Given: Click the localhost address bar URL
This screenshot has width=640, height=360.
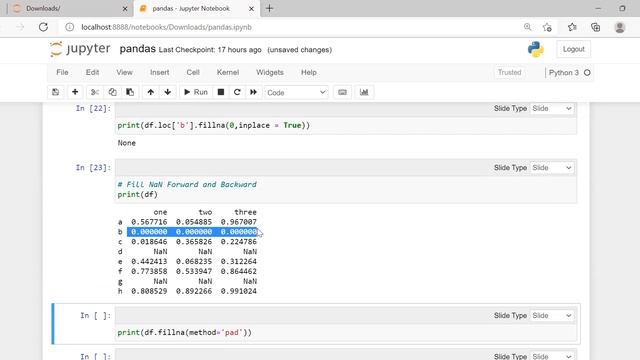Looking at the screenshot, I should (166, 27).
